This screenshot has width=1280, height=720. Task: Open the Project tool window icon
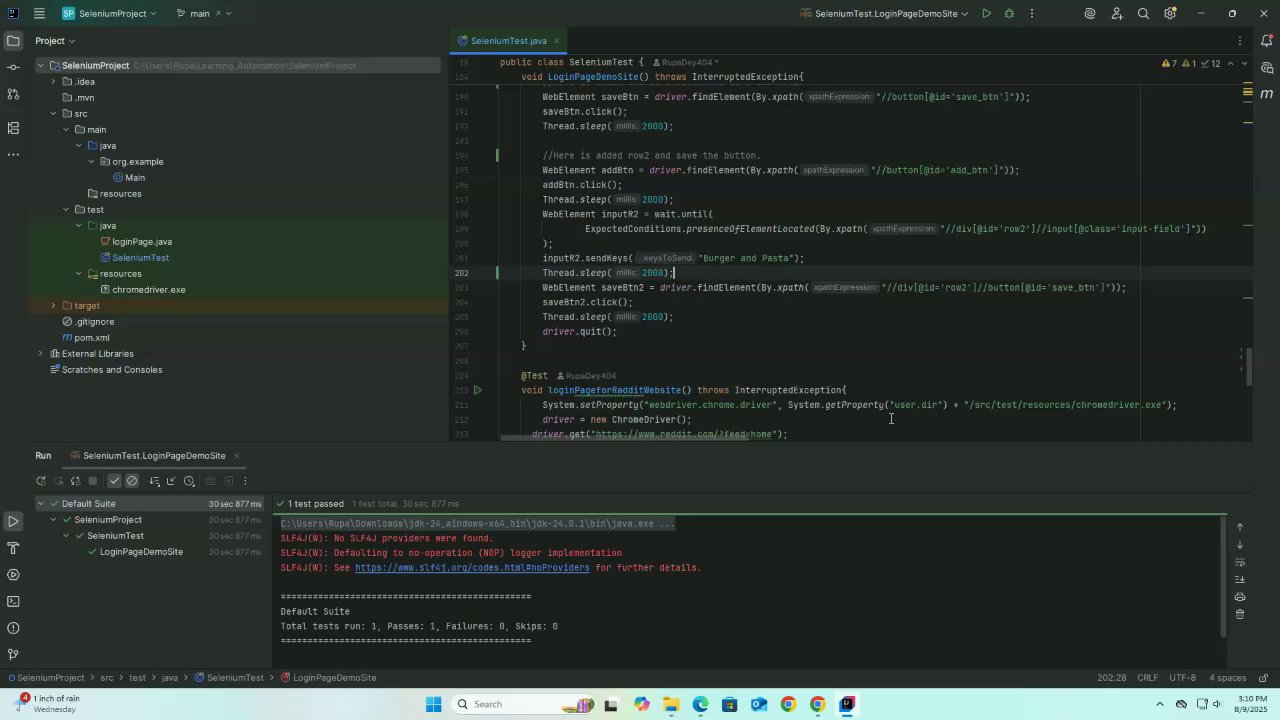[x=13, y=41]
